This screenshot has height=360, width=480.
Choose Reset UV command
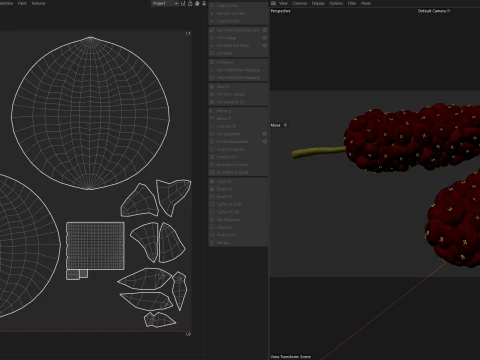(238, 196)
